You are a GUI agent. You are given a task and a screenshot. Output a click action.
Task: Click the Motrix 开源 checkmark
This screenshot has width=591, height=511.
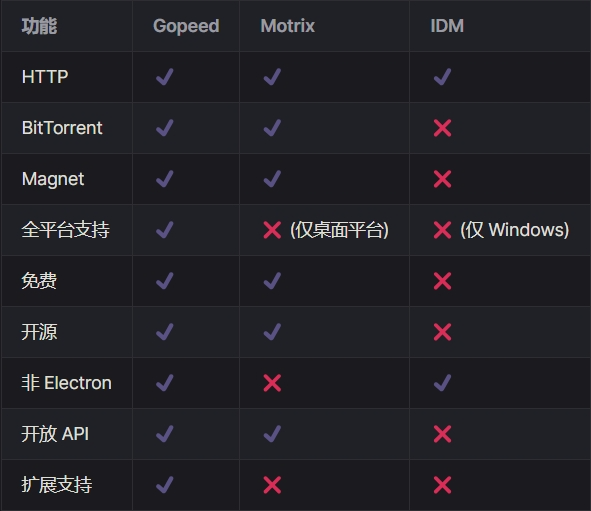click(272, 332)
